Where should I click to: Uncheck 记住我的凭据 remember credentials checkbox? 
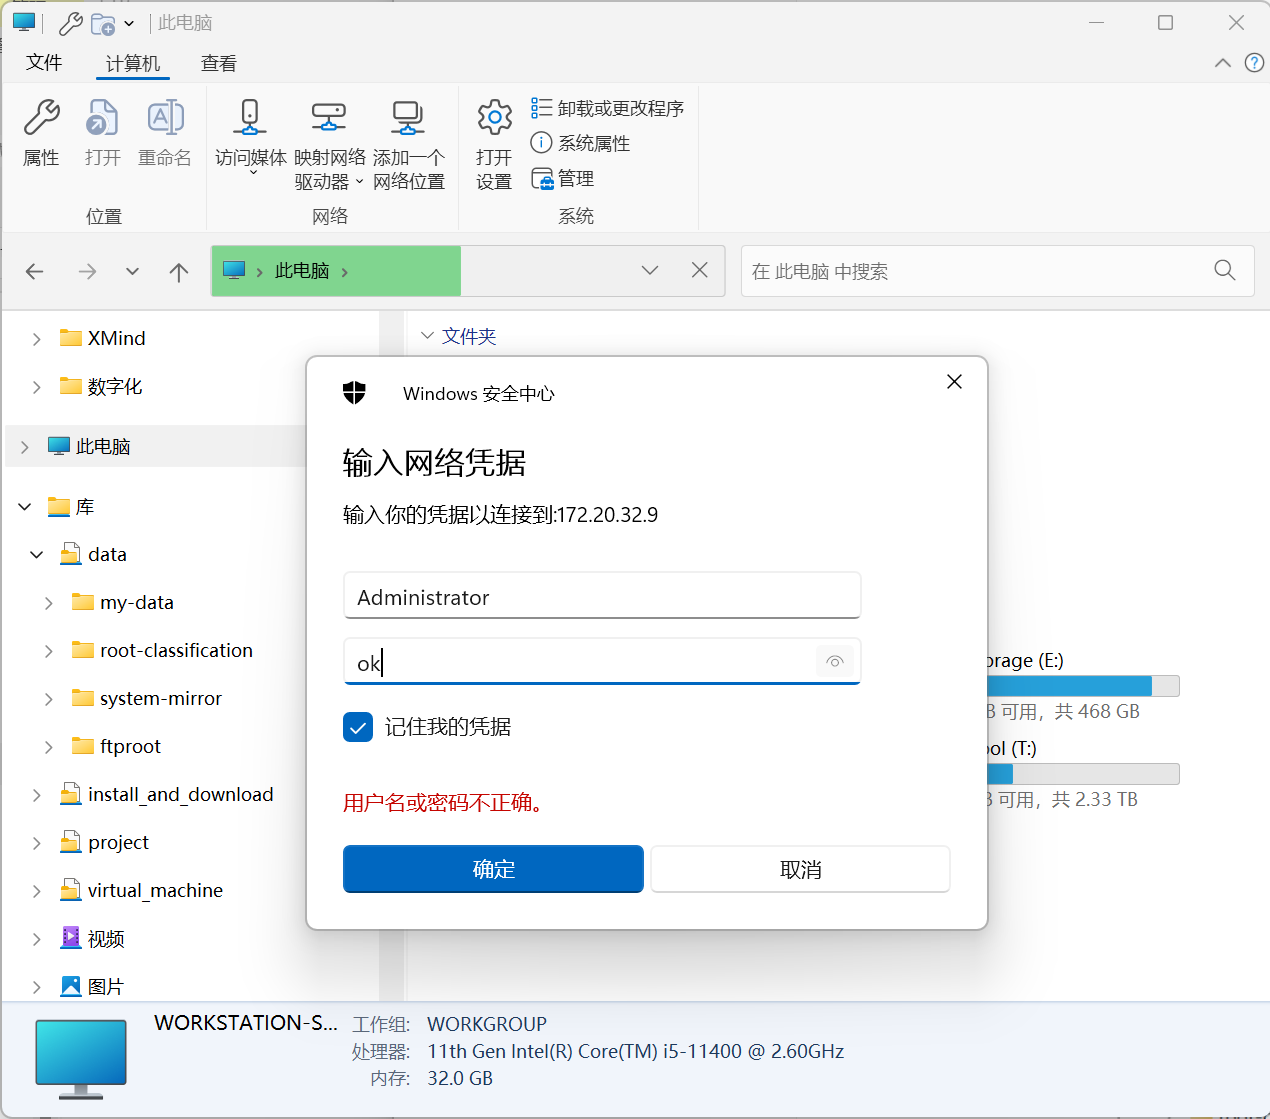tap(358, 727)
